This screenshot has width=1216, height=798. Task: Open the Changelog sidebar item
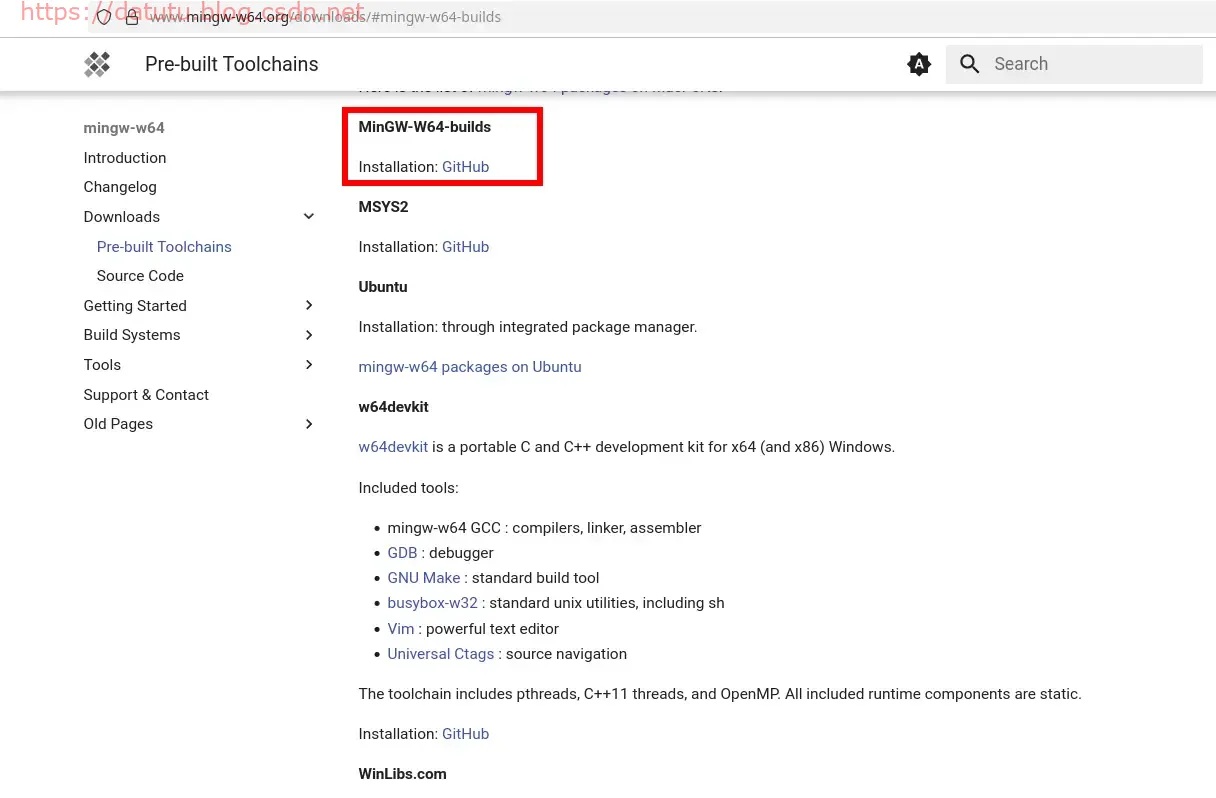pyautogui.click(x=120, y=187)
